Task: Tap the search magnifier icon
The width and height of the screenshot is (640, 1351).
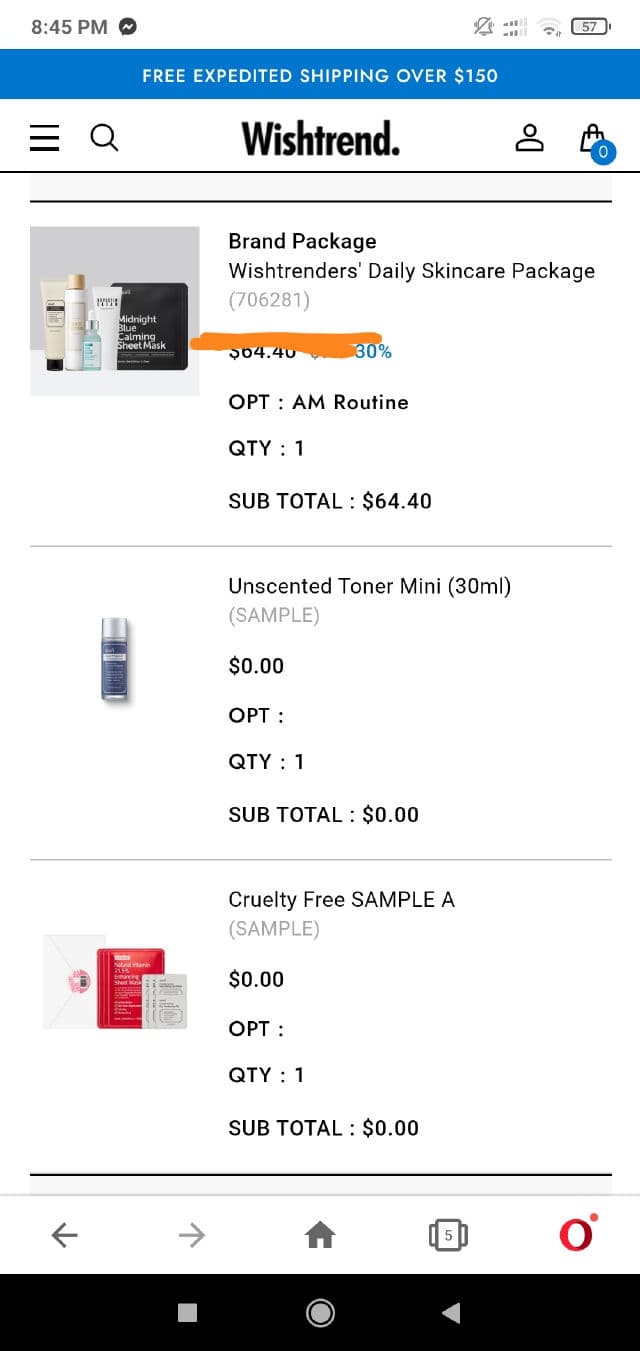Action: coord(104,137)
